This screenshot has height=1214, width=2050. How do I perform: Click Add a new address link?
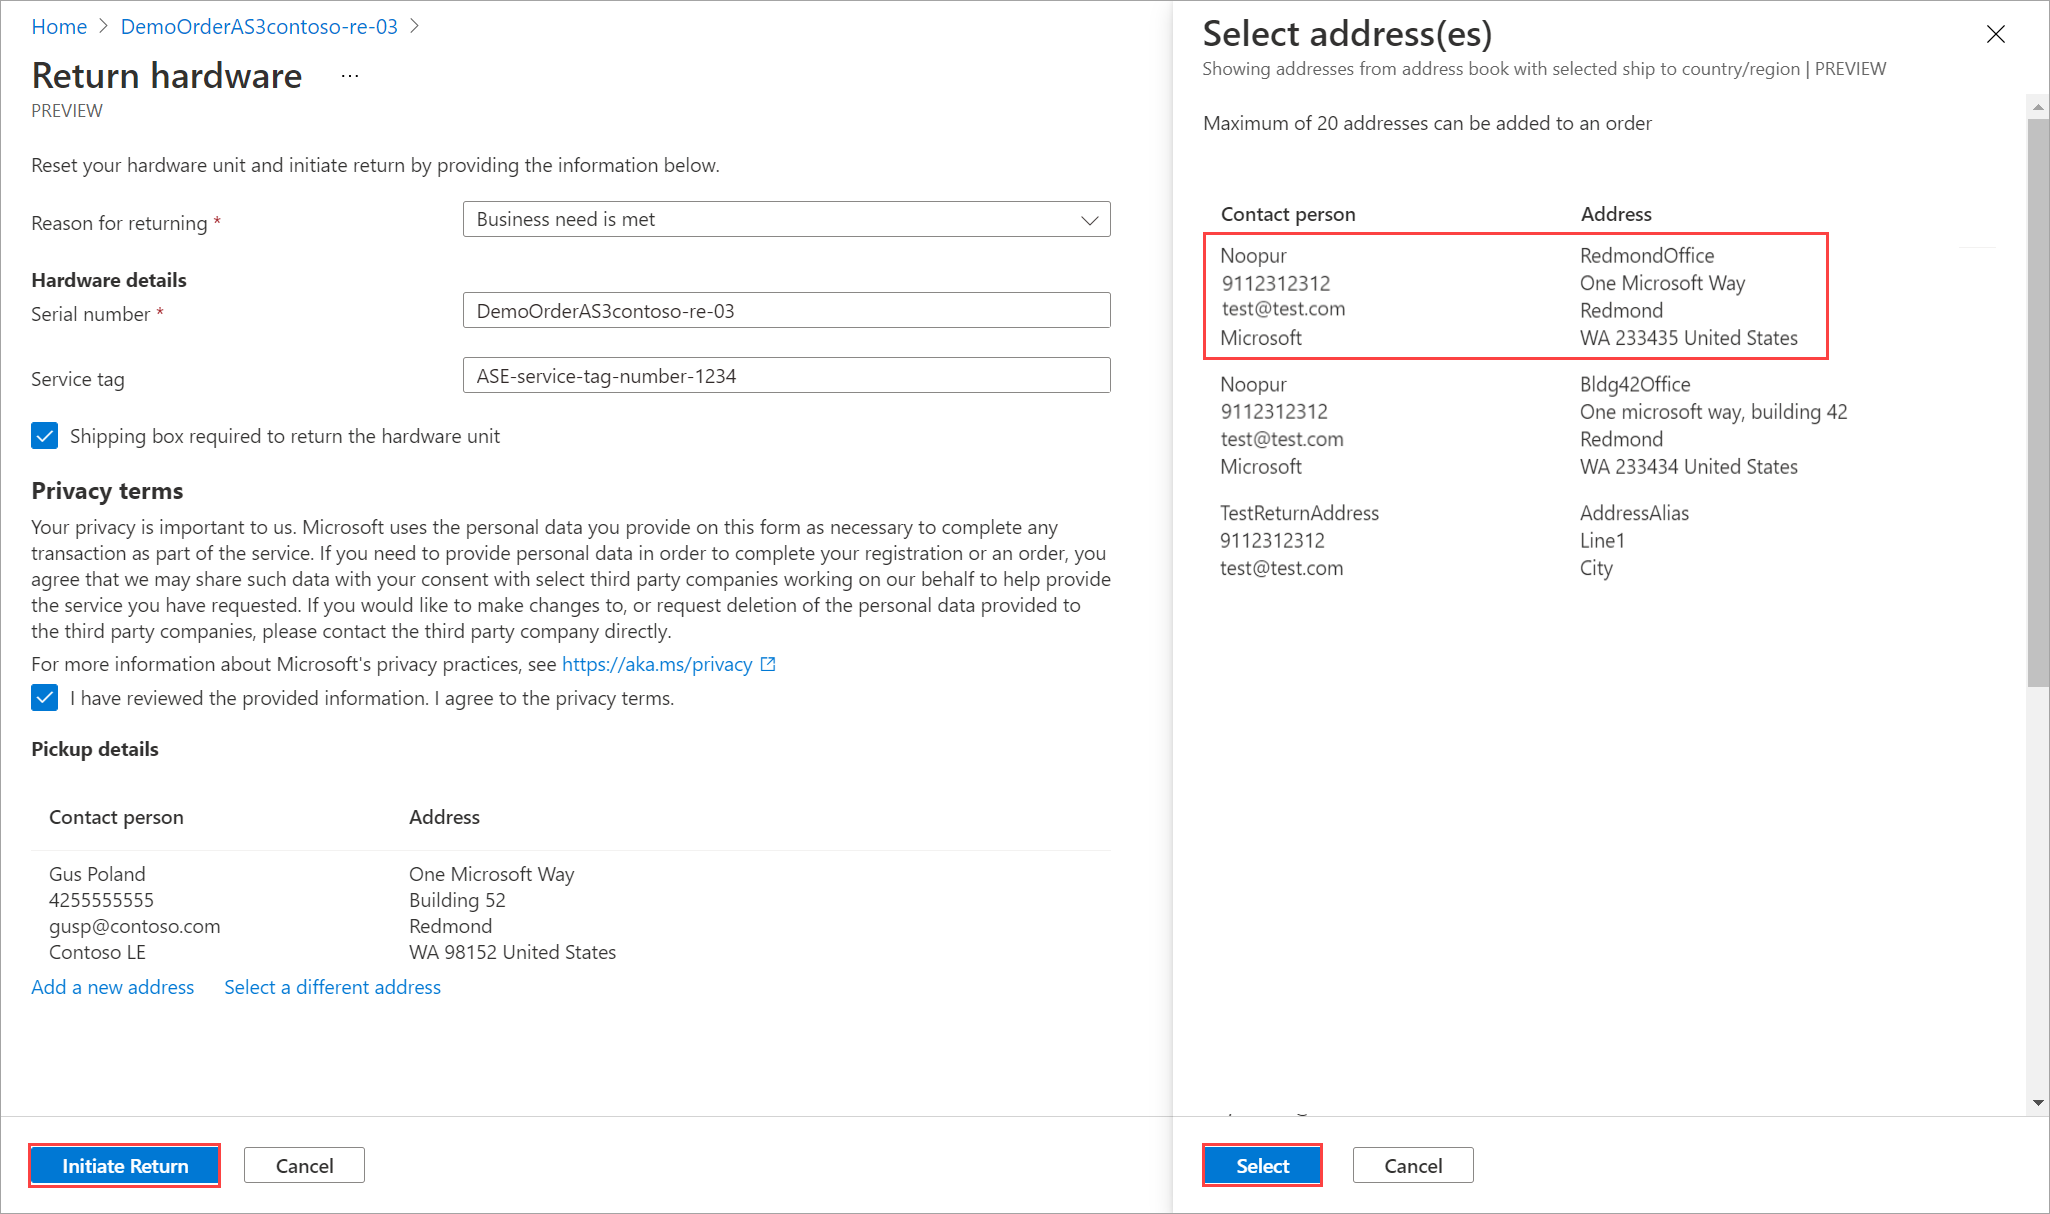(113, 987)
